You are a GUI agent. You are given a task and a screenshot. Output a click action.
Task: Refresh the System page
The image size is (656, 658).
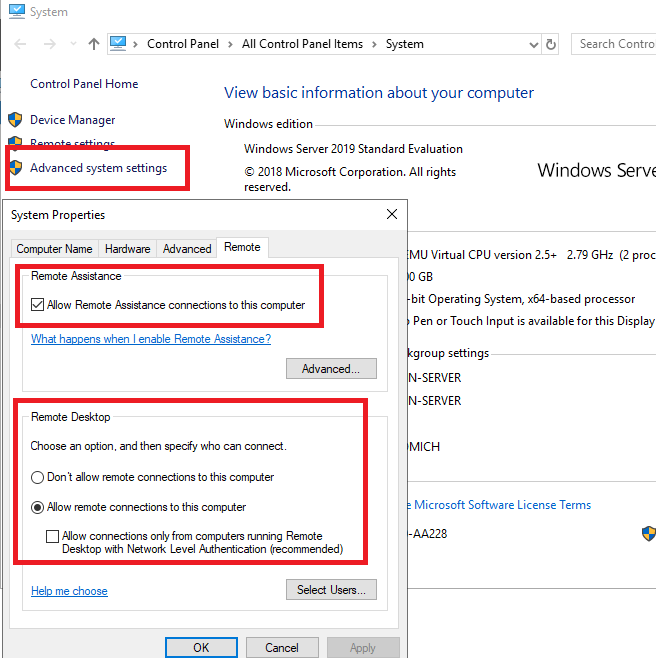[x=551, y=44]
